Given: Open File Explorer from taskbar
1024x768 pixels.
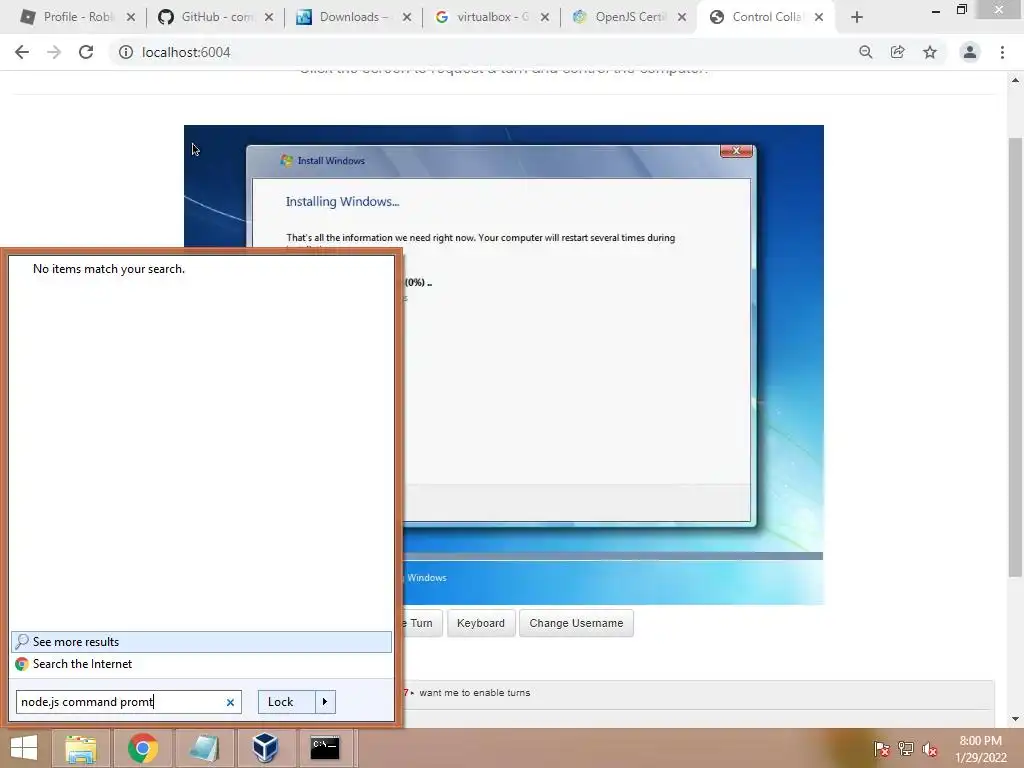Looking at the screenshot, I should point(81,748).
